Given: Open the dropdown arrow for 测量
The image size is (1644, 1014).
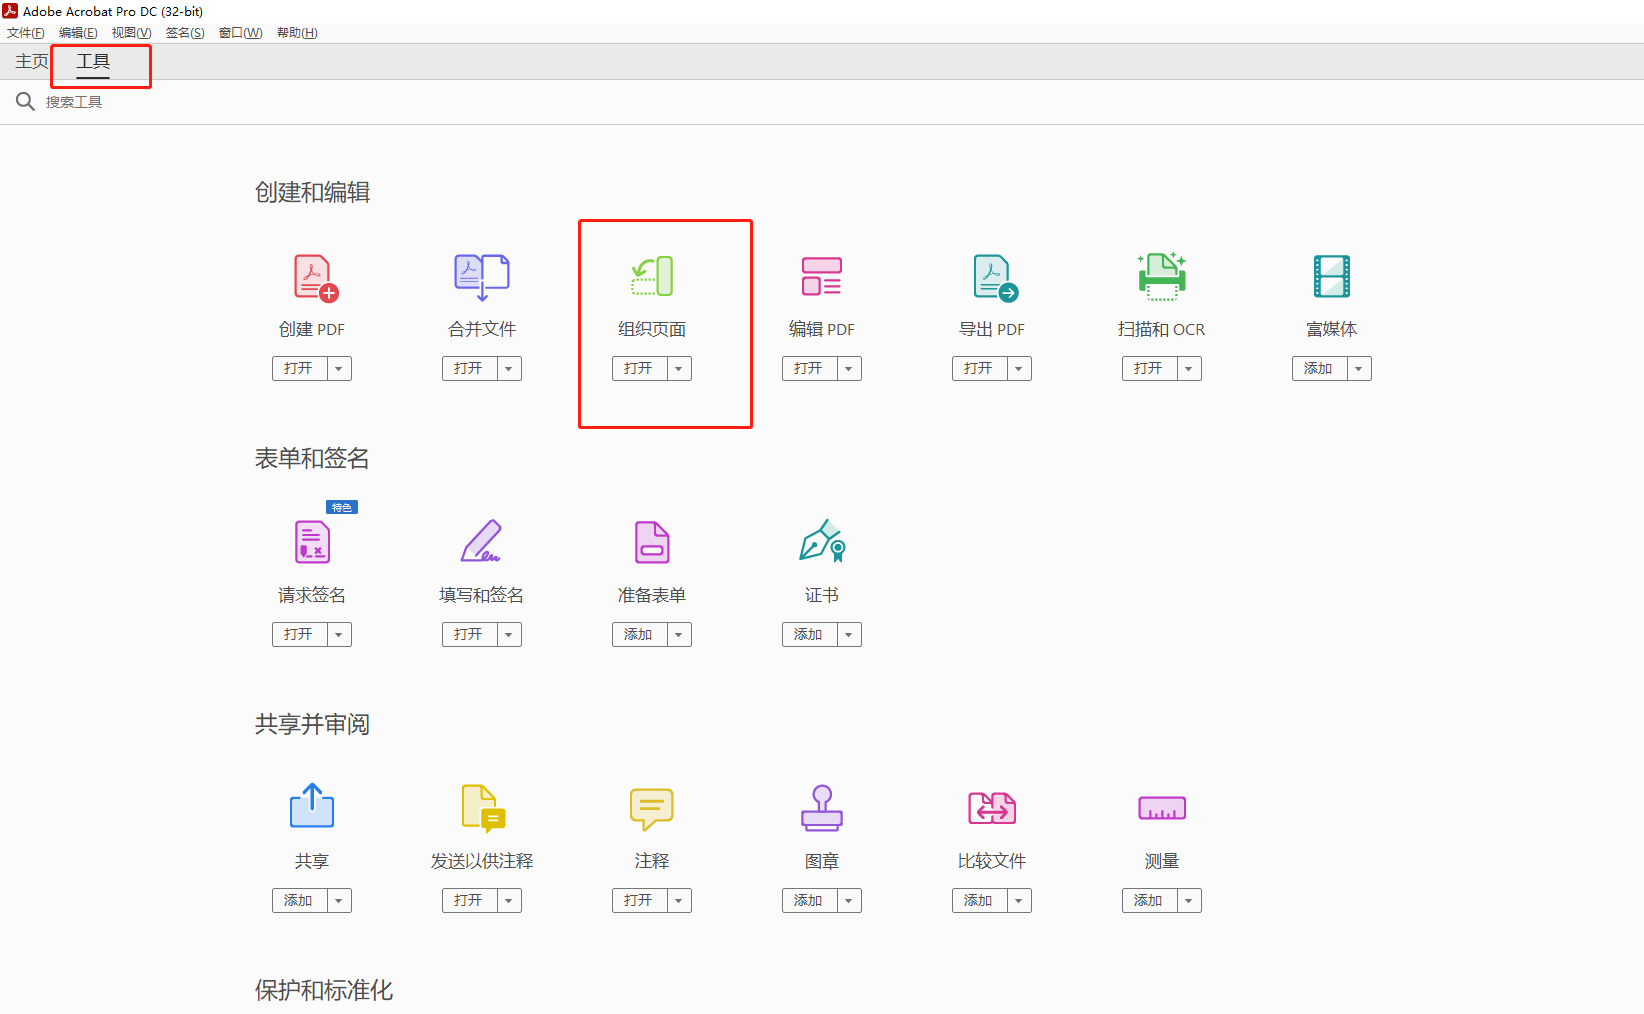Looking at the screenshot, I should (1189, 901).
